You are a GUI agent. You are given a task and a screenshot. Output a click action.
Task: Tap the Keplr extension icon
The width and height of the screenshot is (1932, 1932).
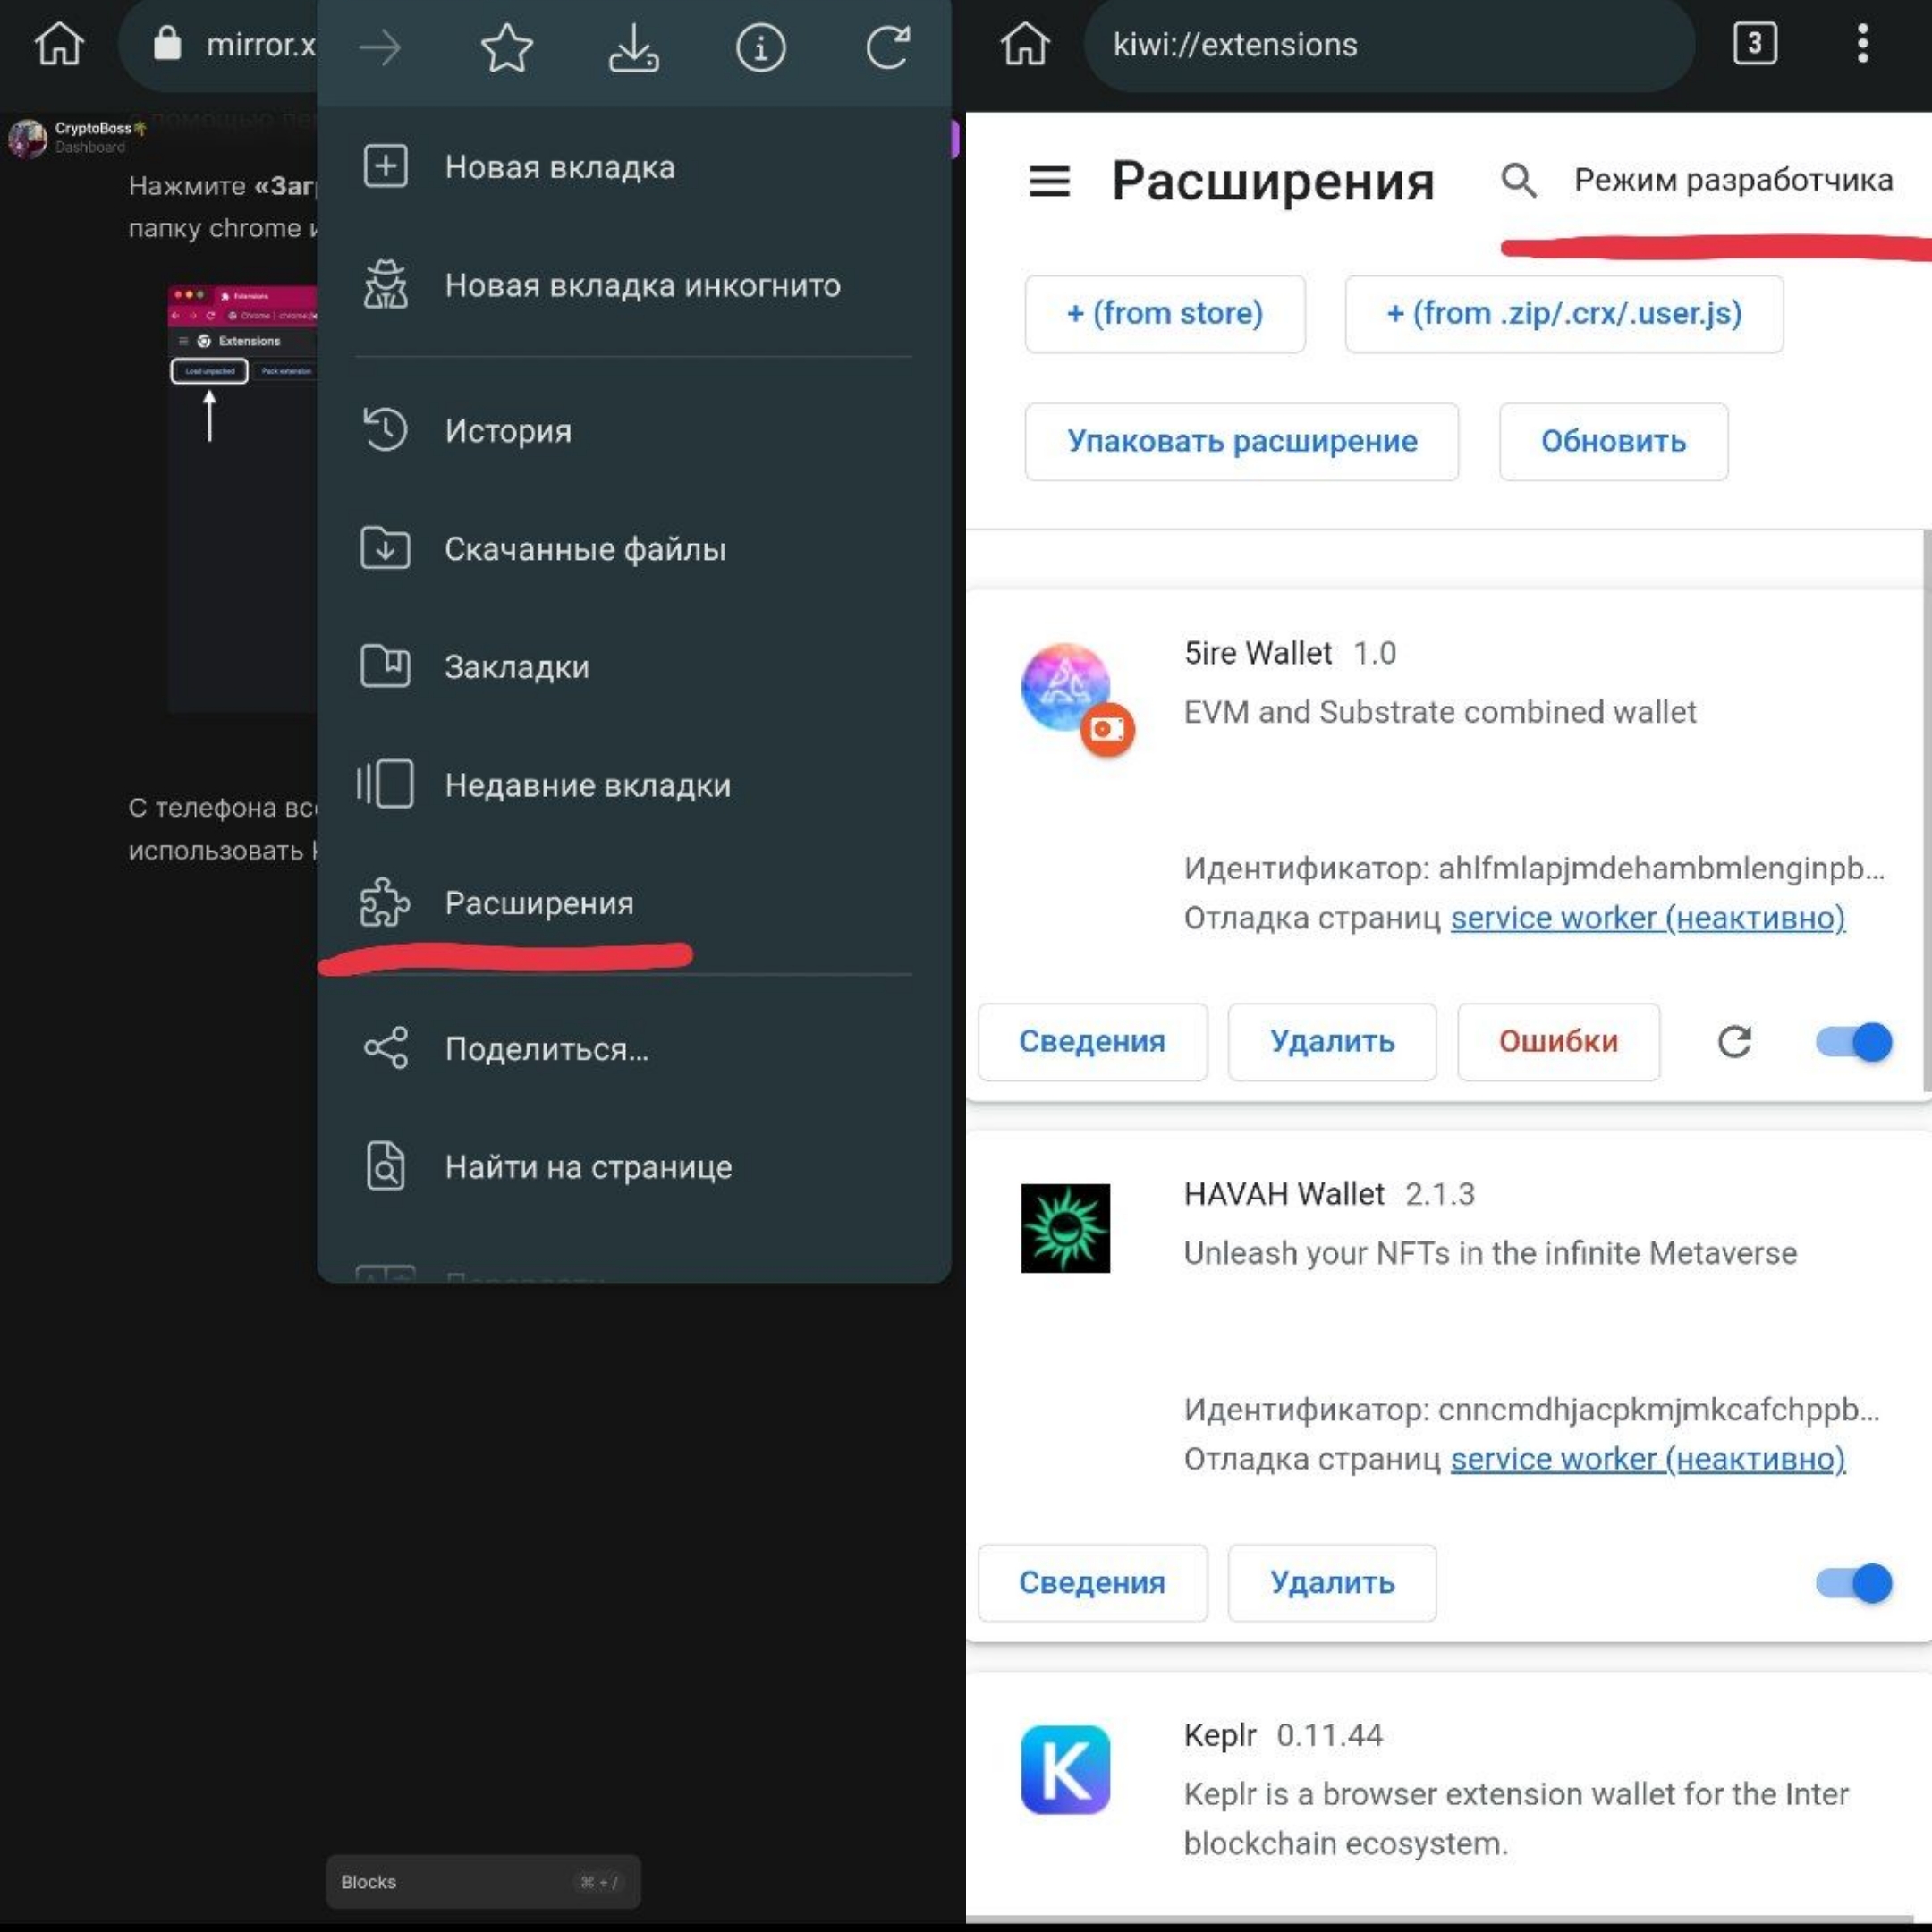click(1065, 1770)
